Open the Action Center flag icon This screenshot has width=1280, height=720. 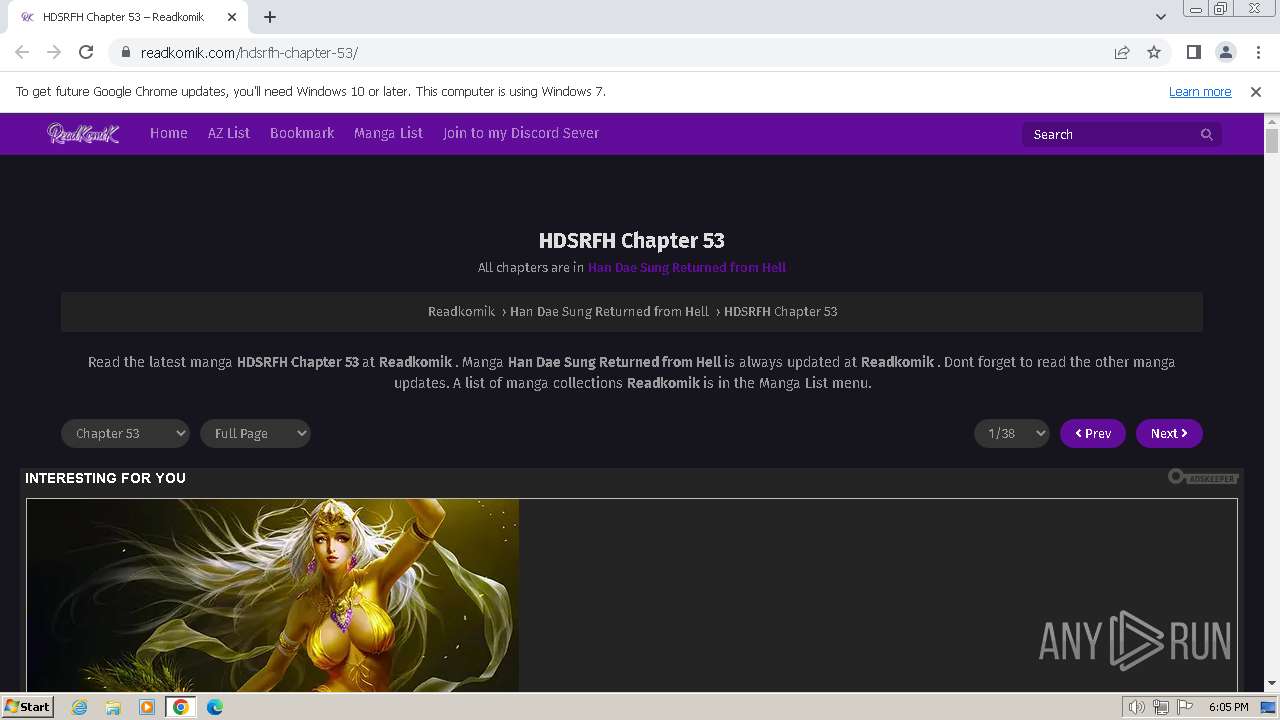[x=1184, y=707]
